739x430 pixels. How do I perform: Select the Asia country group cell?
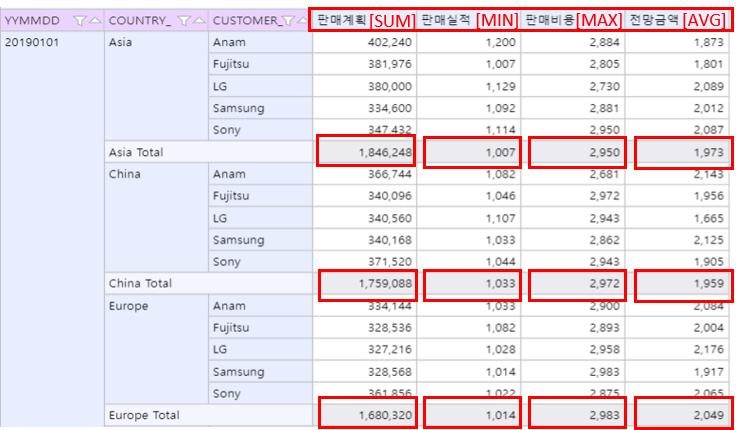[156, 86]
